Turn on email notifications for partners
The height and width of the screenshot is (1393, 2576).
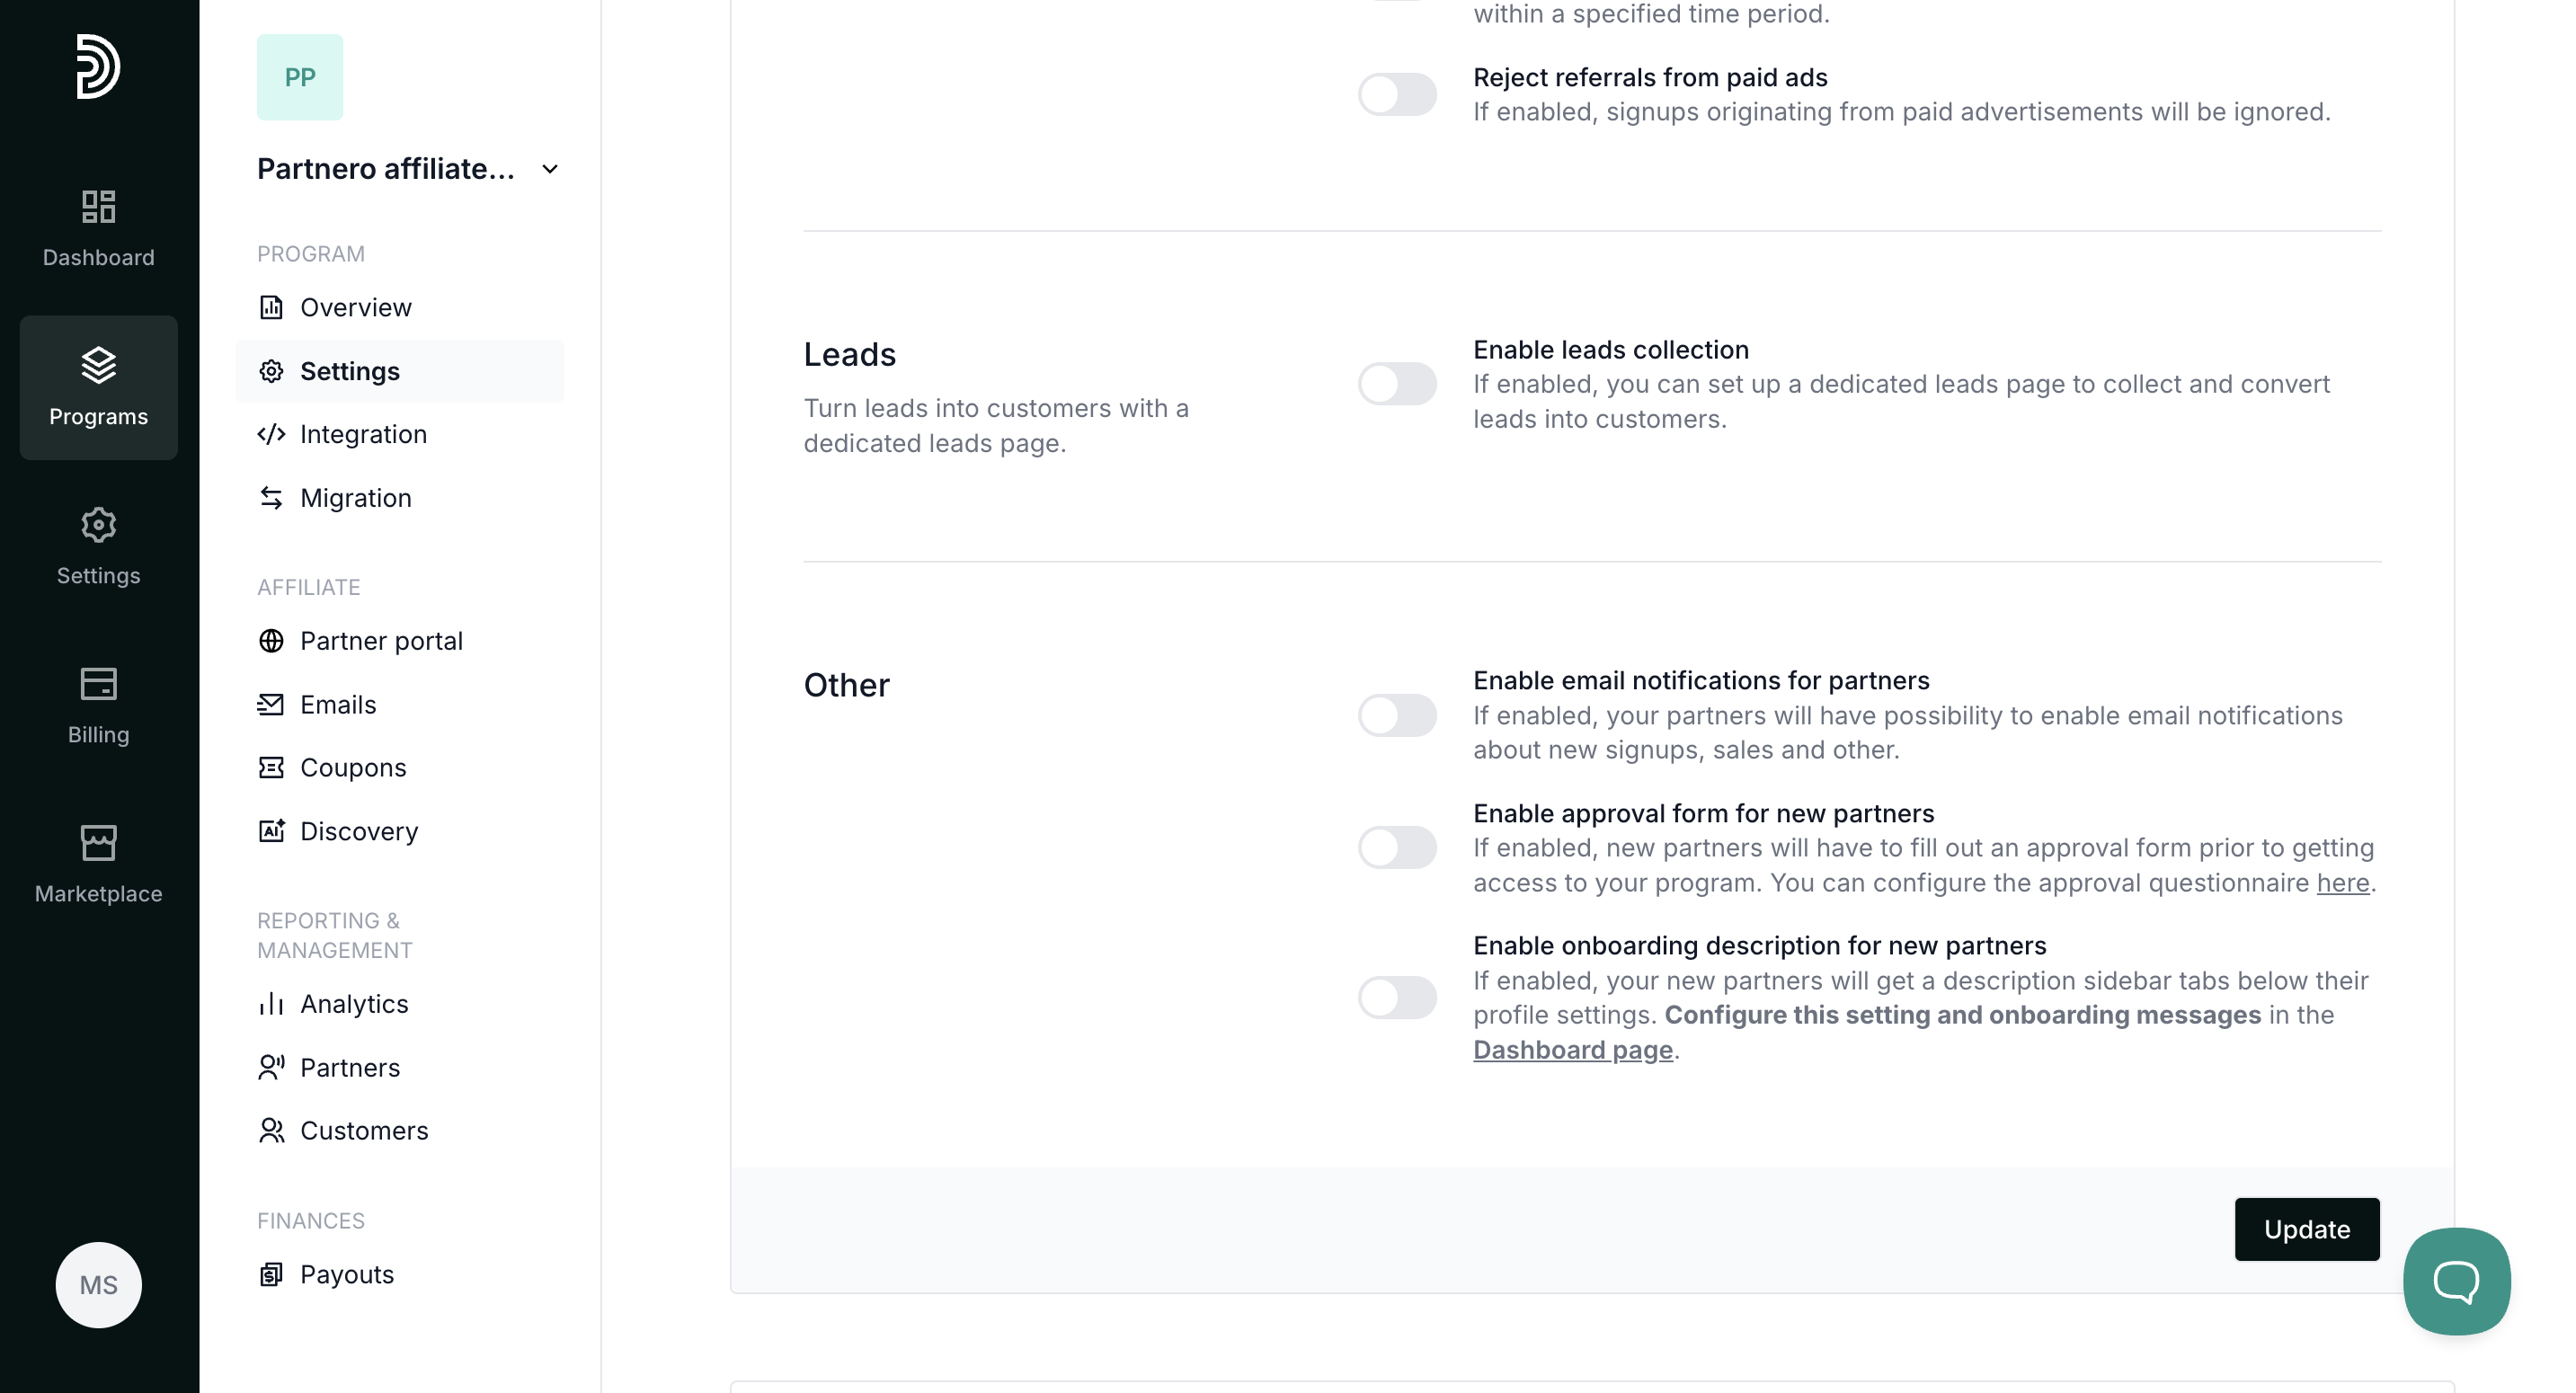1397,716
